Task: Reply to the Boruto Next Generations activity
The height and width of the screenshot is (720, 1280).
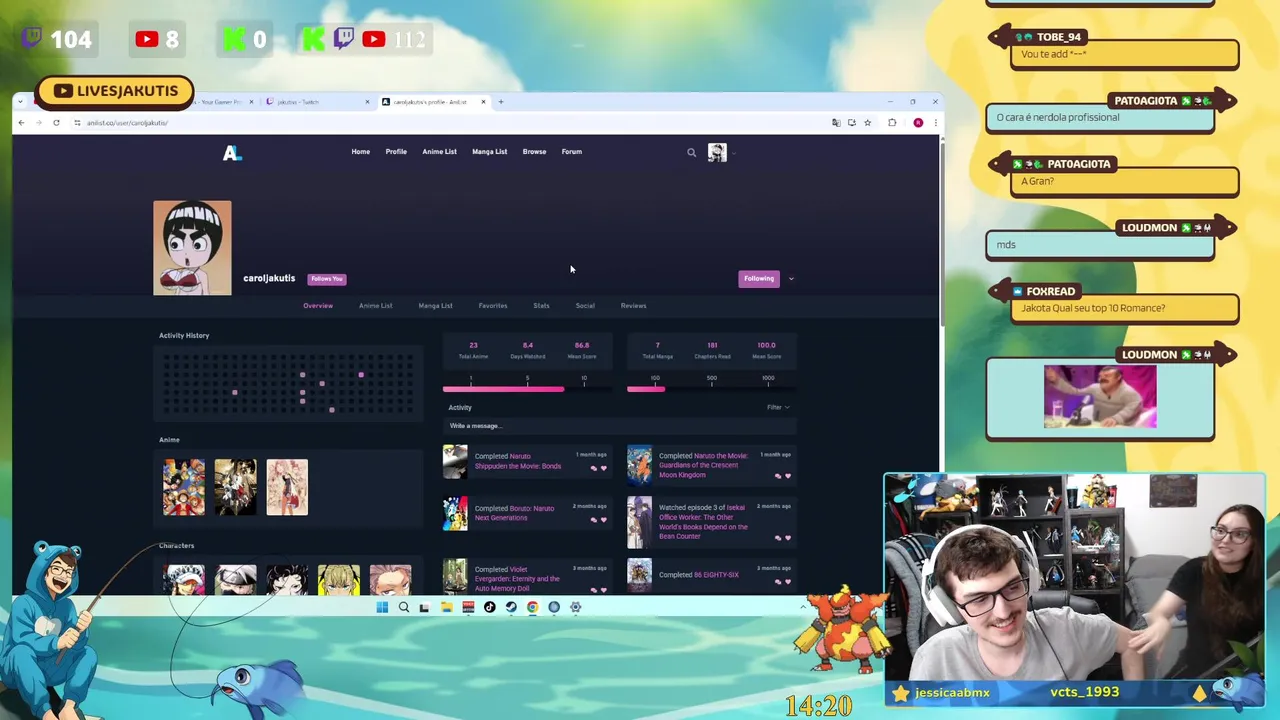Action: pos(593,520)
